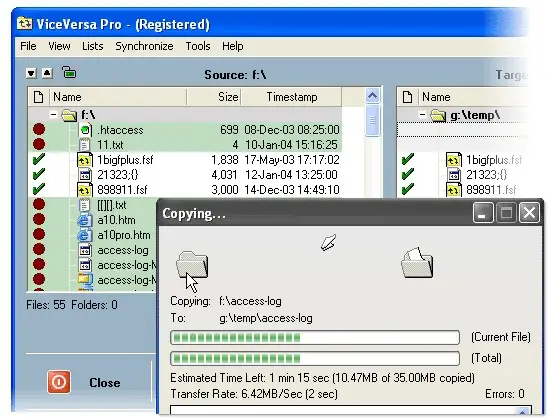Select the [[]].txt file name
The width and height of the screenshot is (550, 420).
pyautogui.click(x=112, y=205)
